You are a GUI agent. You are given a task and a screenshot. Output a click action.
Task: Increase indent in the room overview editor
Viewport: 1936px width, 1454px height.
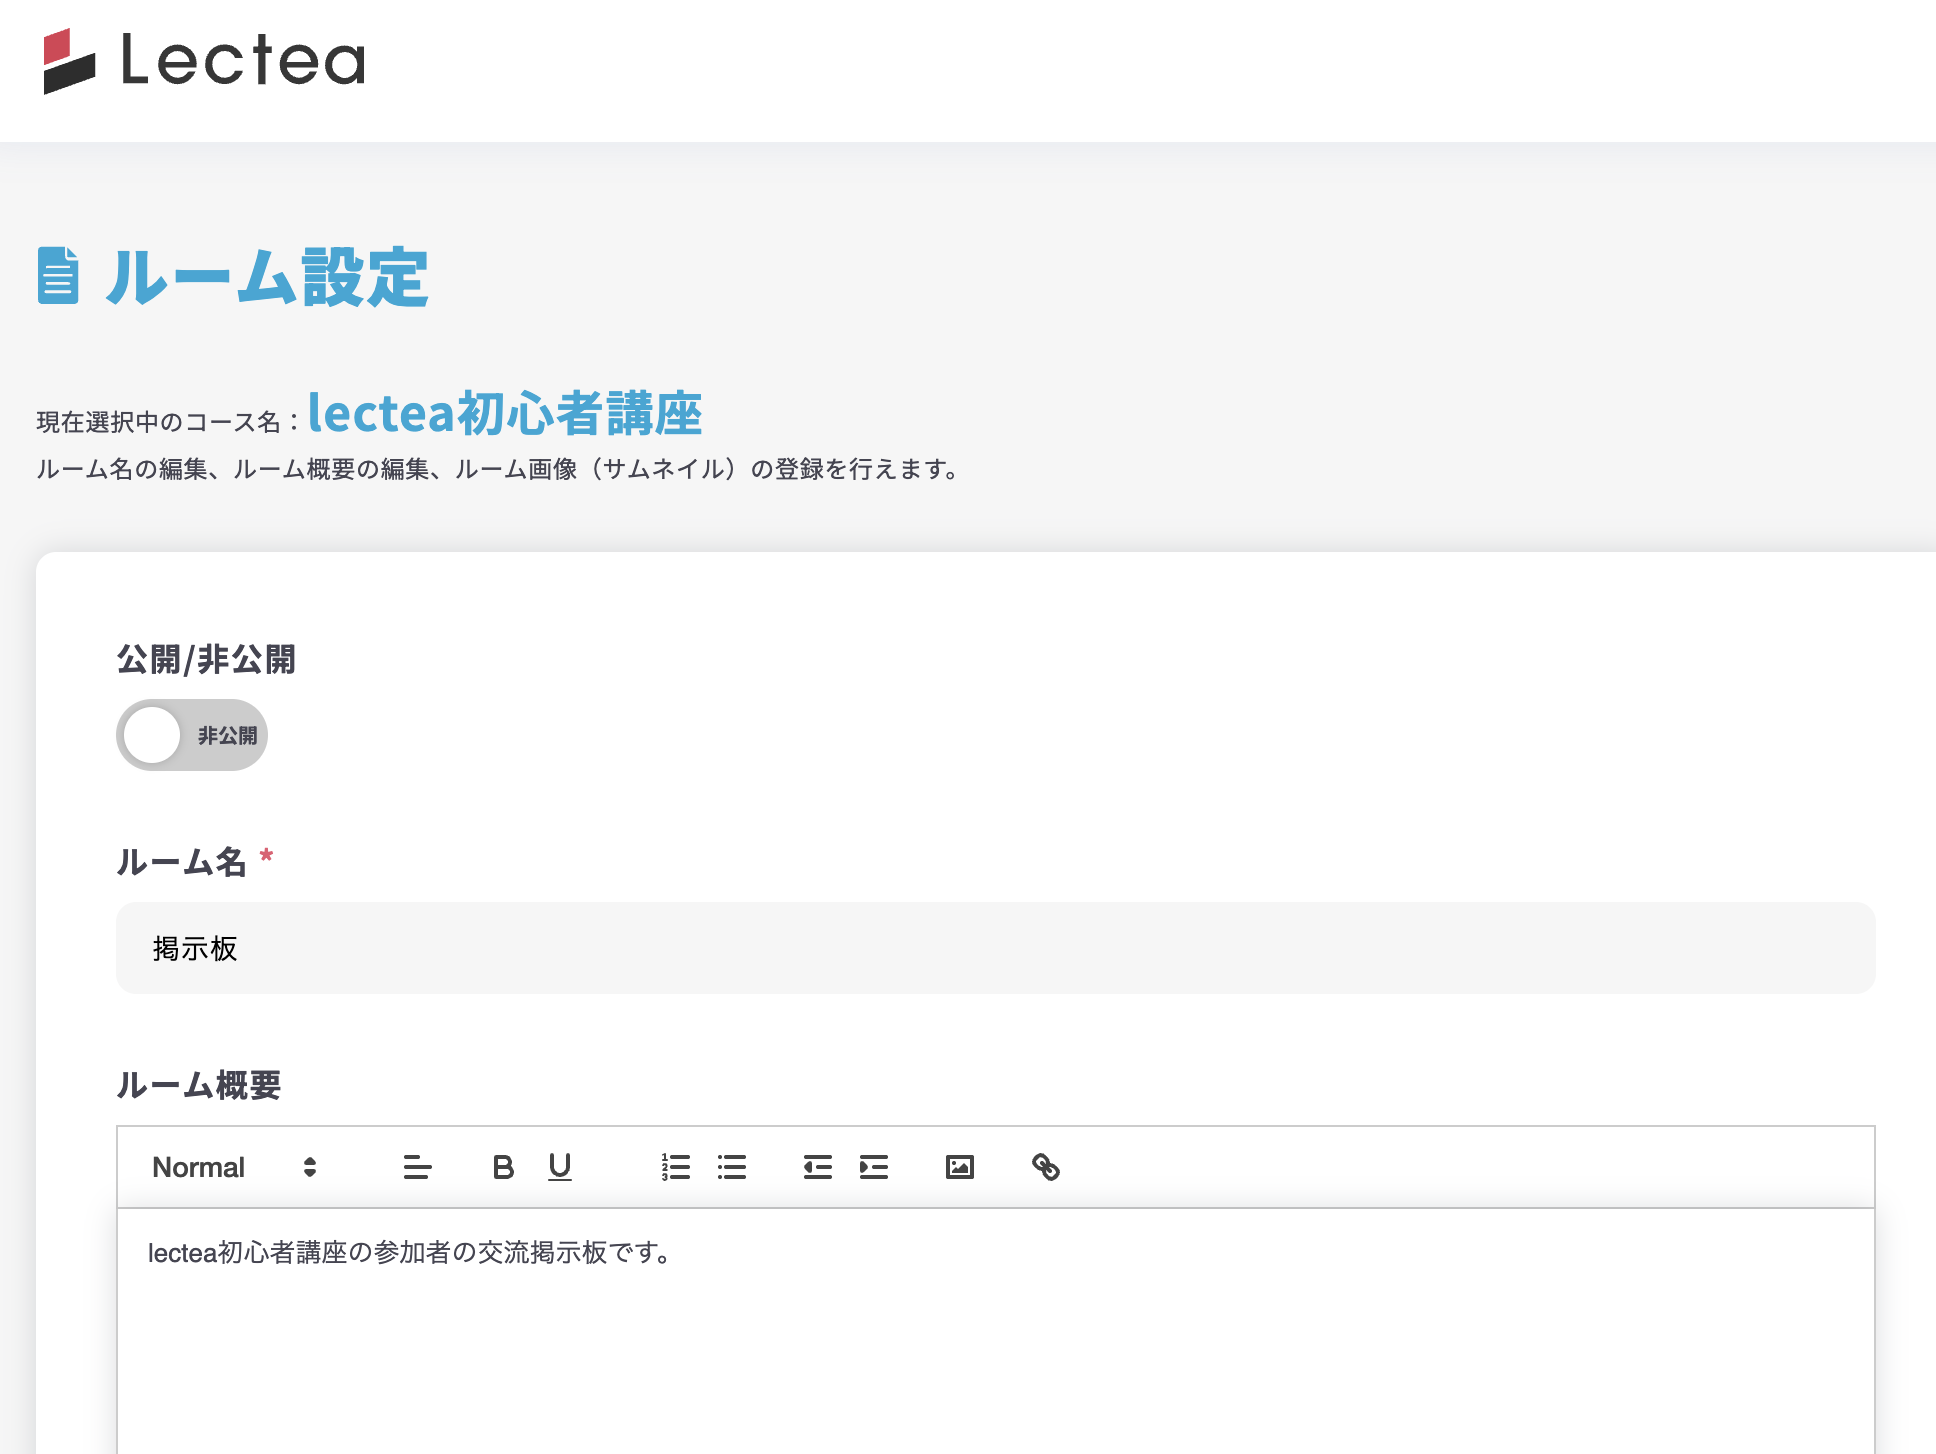[x=874, y=1167]
